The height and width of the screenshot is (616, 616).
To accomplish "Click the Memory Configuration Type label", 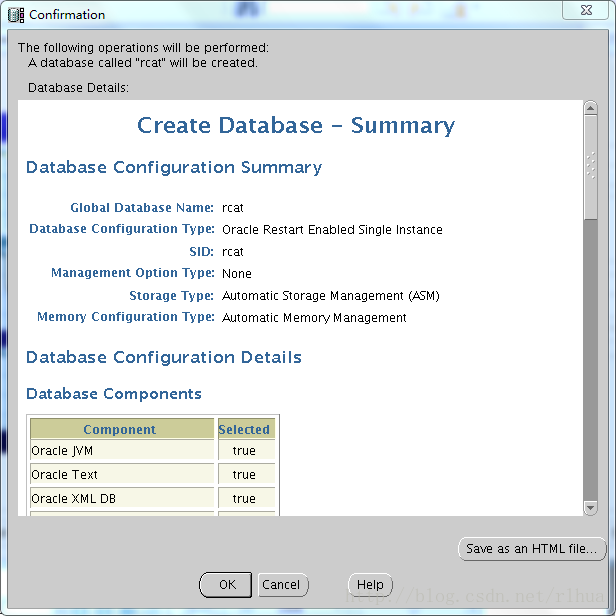I will pyautogui.click(x=126, y=317).
